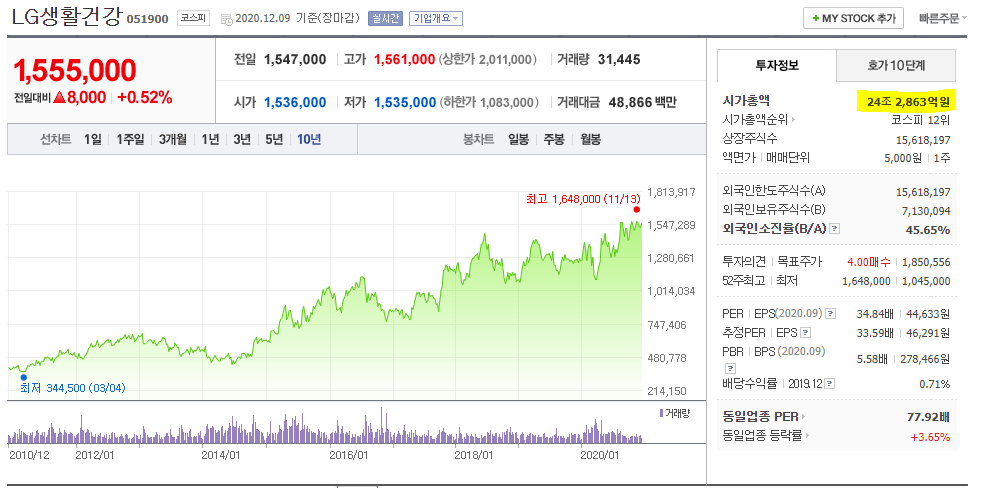Open the 기업개요 dropdown

coord(436,18)
